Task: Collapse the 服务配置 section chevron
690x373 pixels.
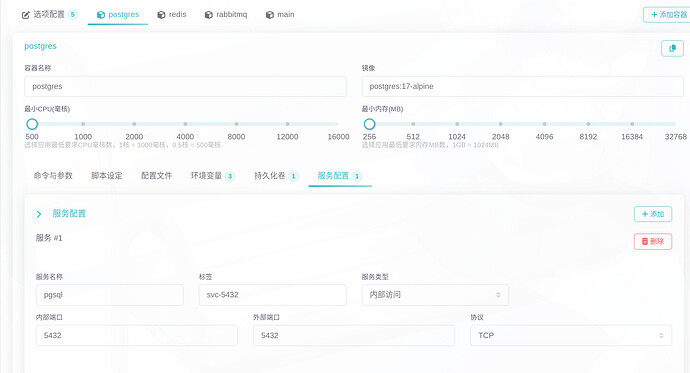Action: pyautogui.click(x=39, y=214)
